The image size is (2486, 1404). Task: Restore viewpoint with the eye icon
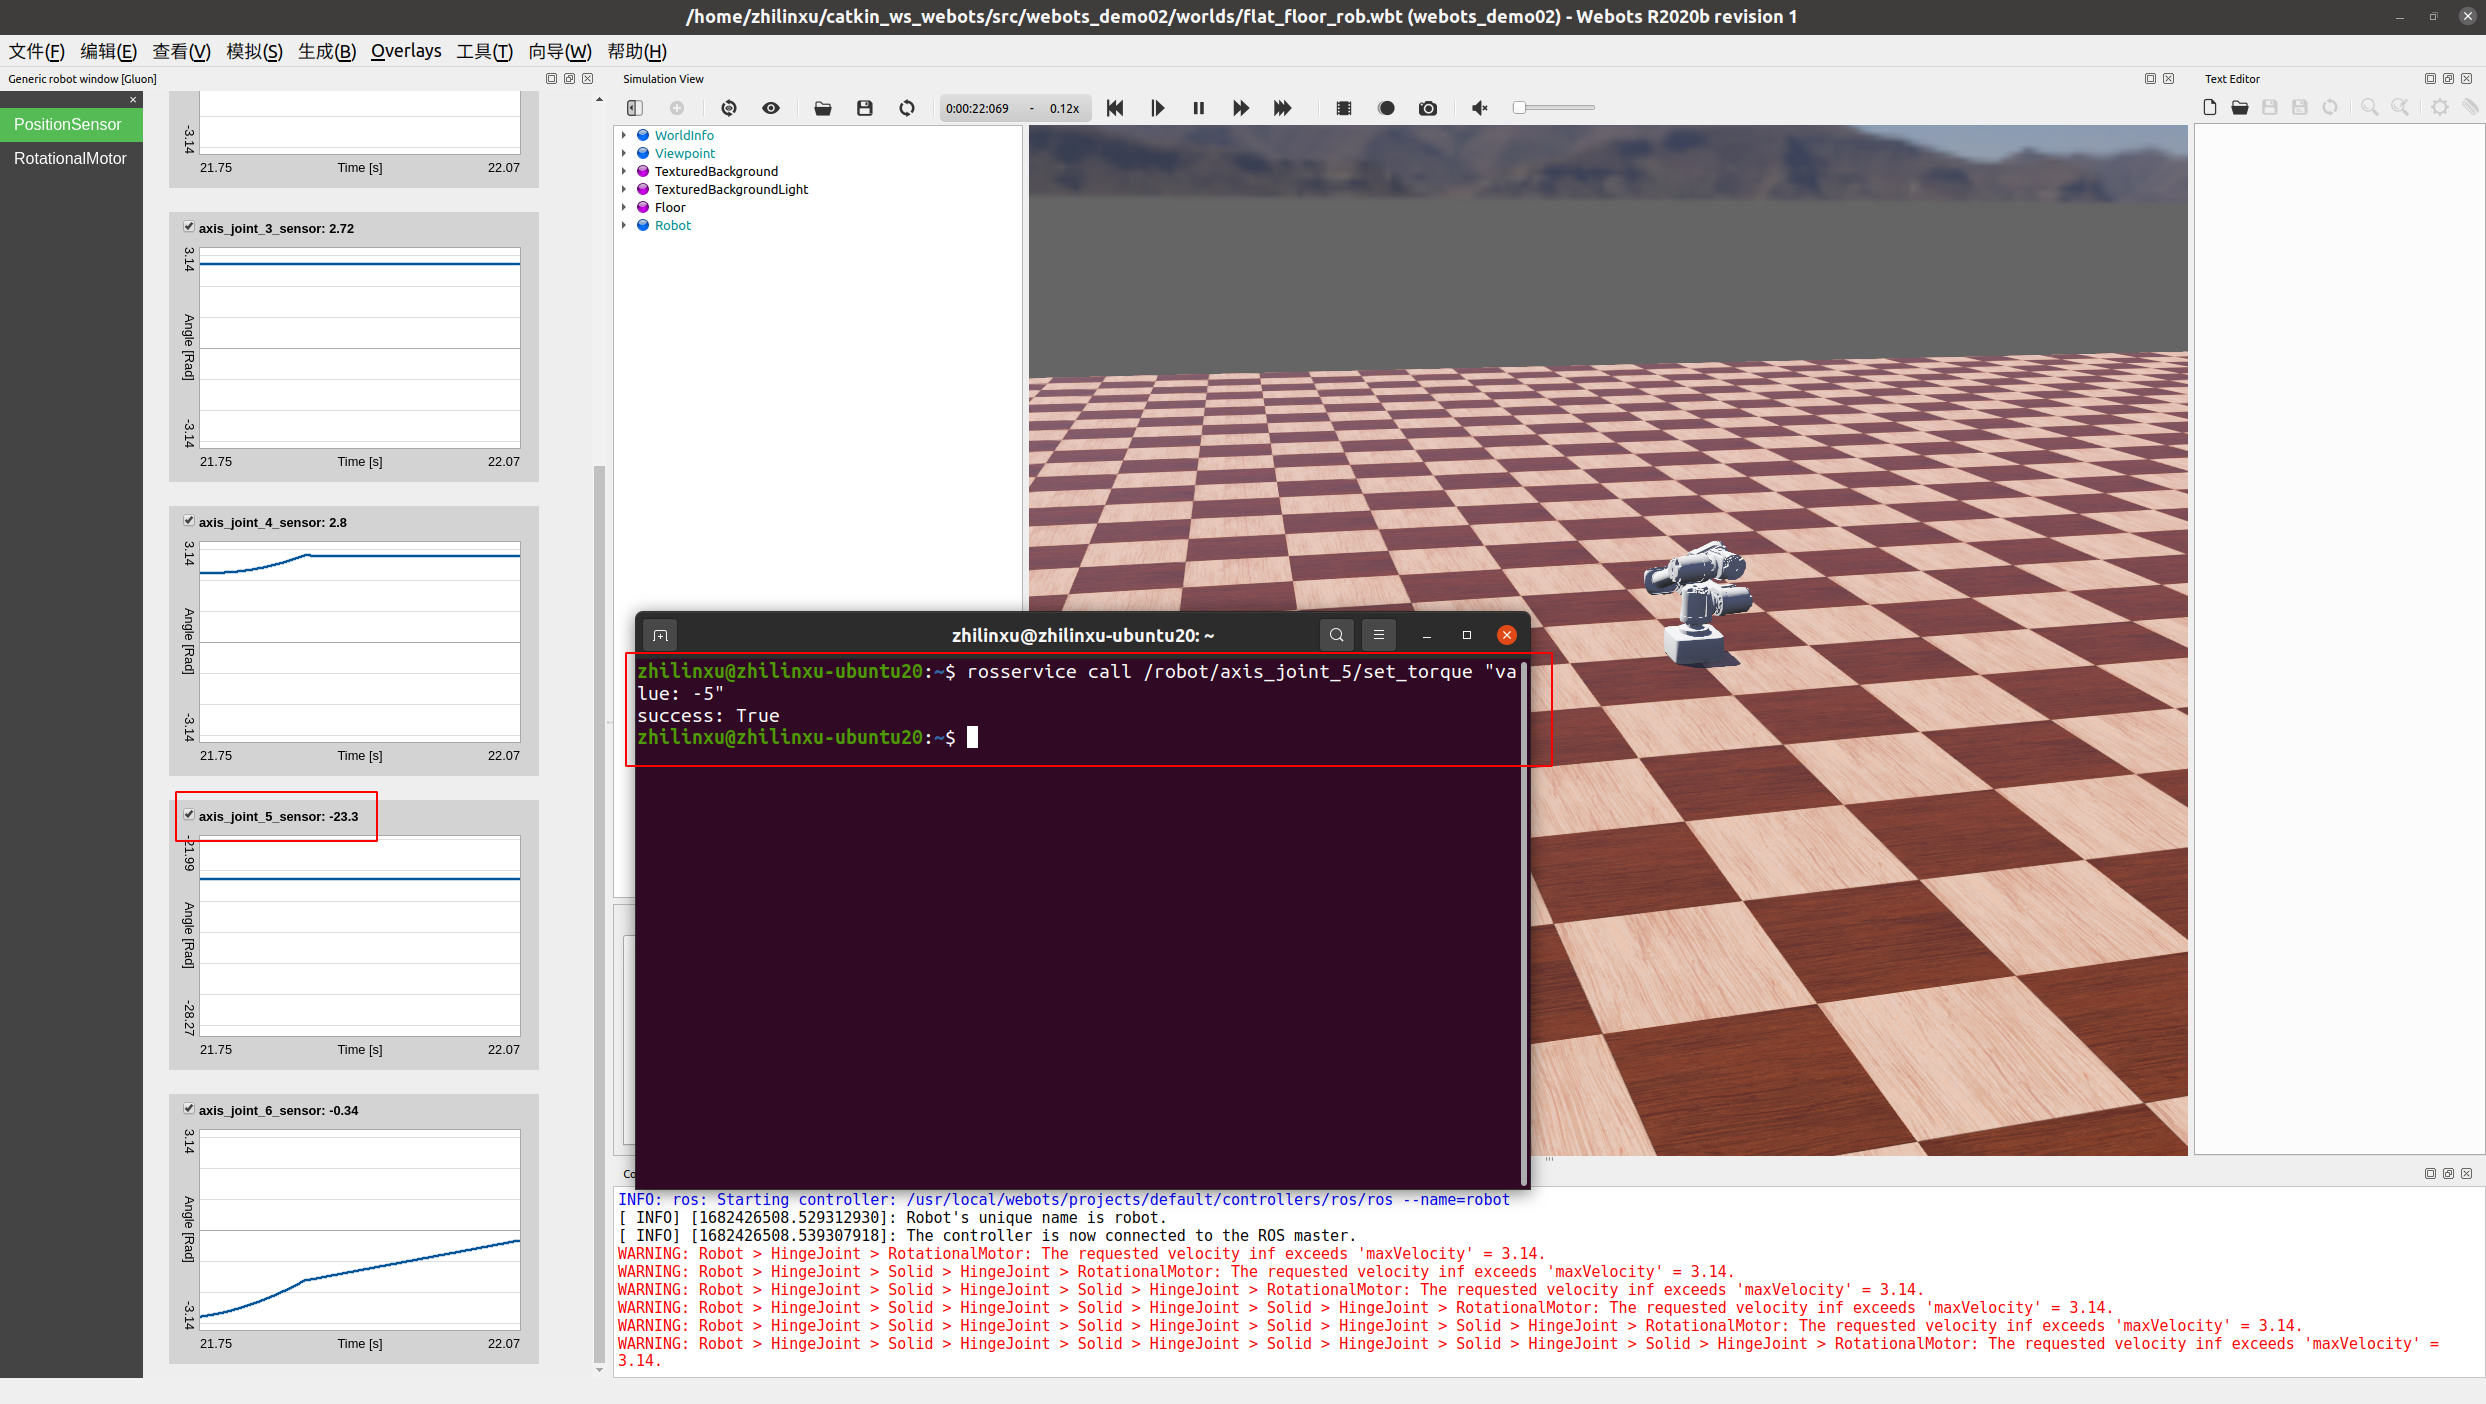point(771,108)
